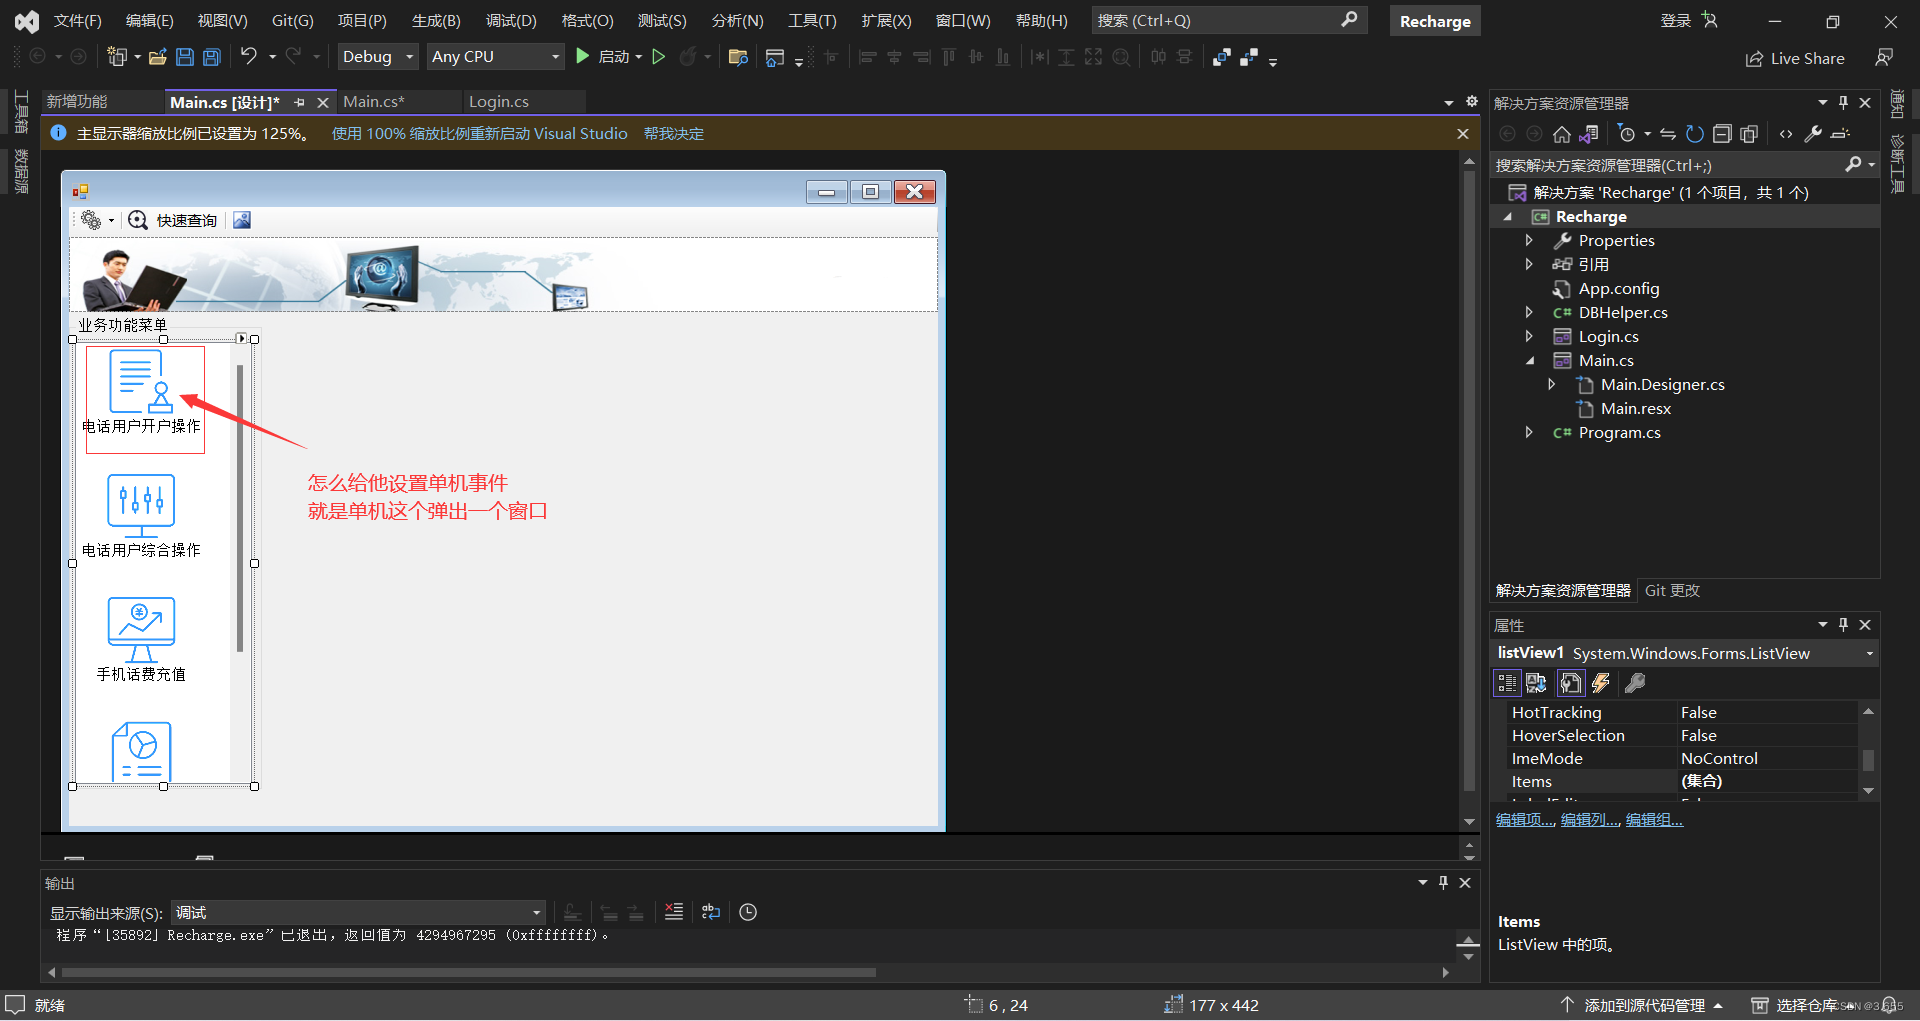The height and width of the screenshot is (1021, 1920).
Task: Click the View Code angle-brackets icon
Action: click(x=1786, y=134)
